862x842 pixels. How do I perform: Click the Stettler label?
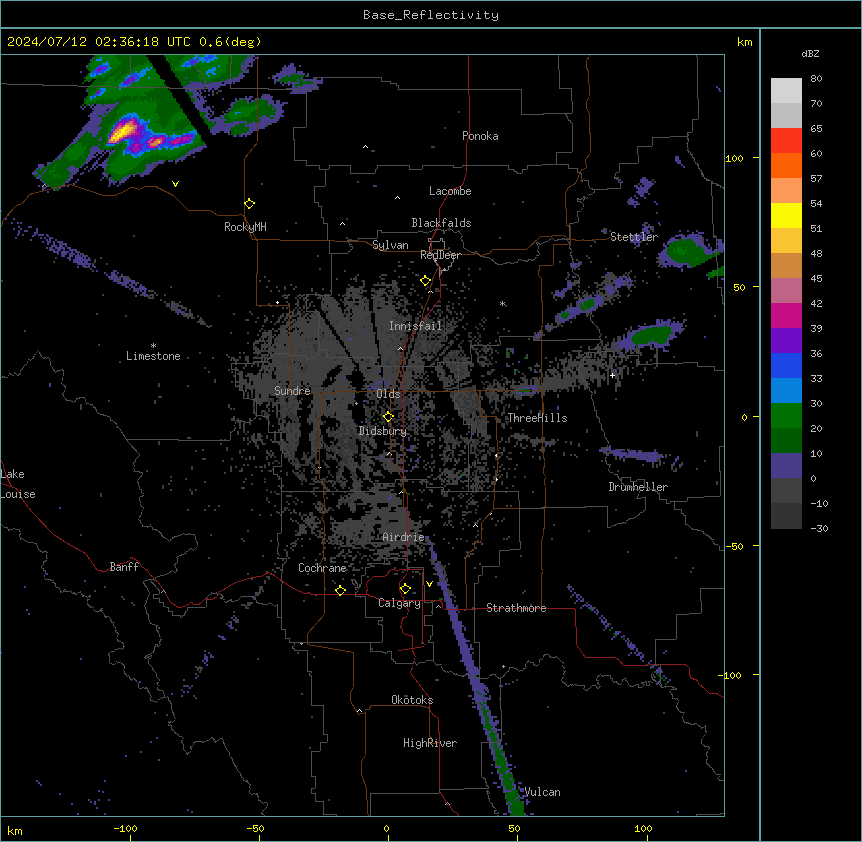pos(634,237)
